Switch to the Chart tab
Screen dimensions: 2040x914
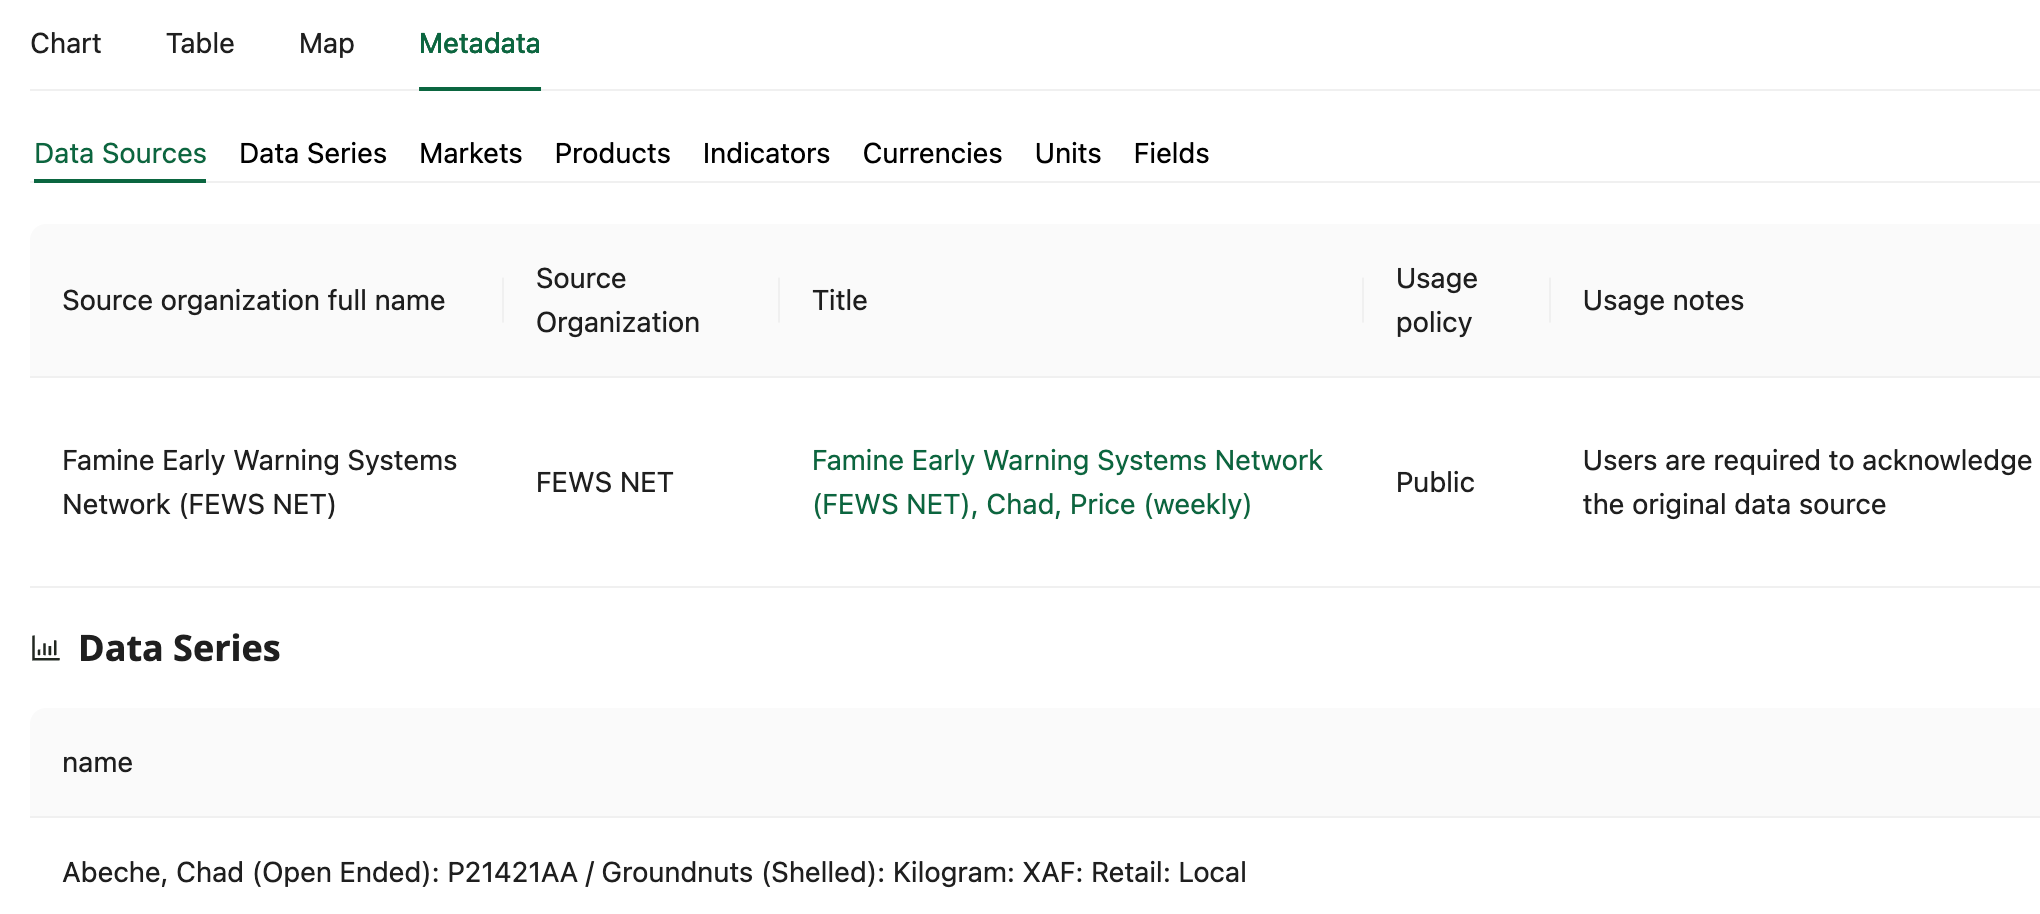point(66,44)
